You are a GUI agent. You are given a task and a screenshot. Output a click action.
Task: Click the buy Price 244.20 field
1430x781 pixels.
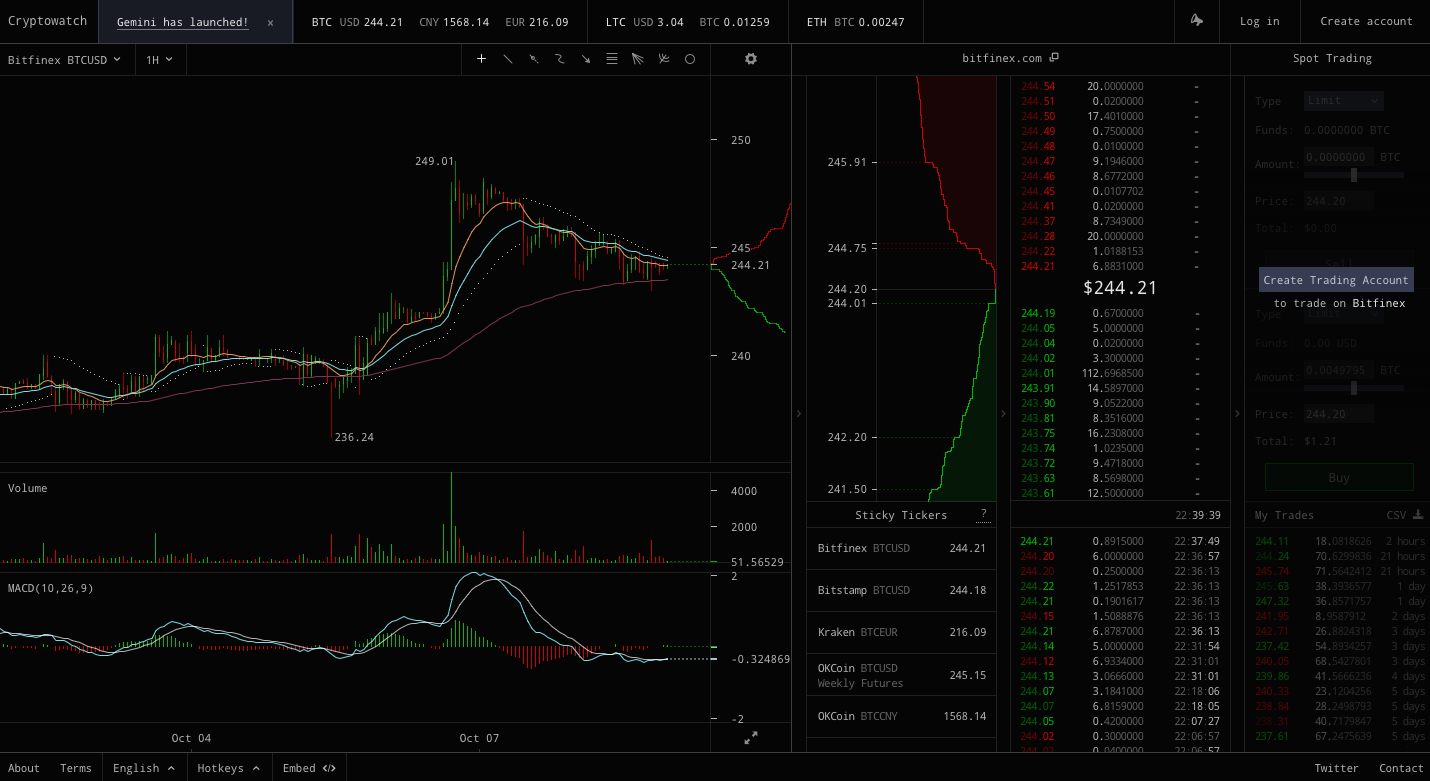(1339, 414)
